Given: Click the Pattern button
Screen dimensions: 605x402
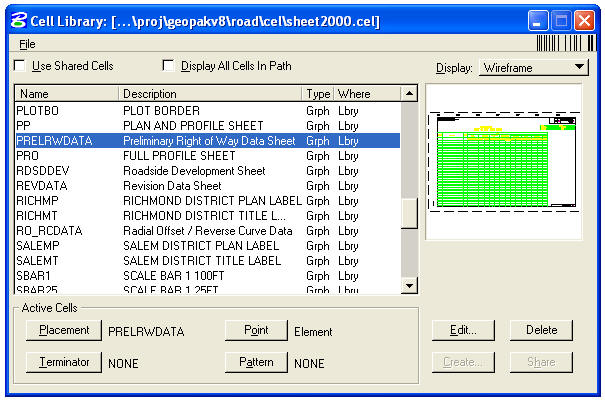Looking at the screenshot, I should (x=255, y=362).
